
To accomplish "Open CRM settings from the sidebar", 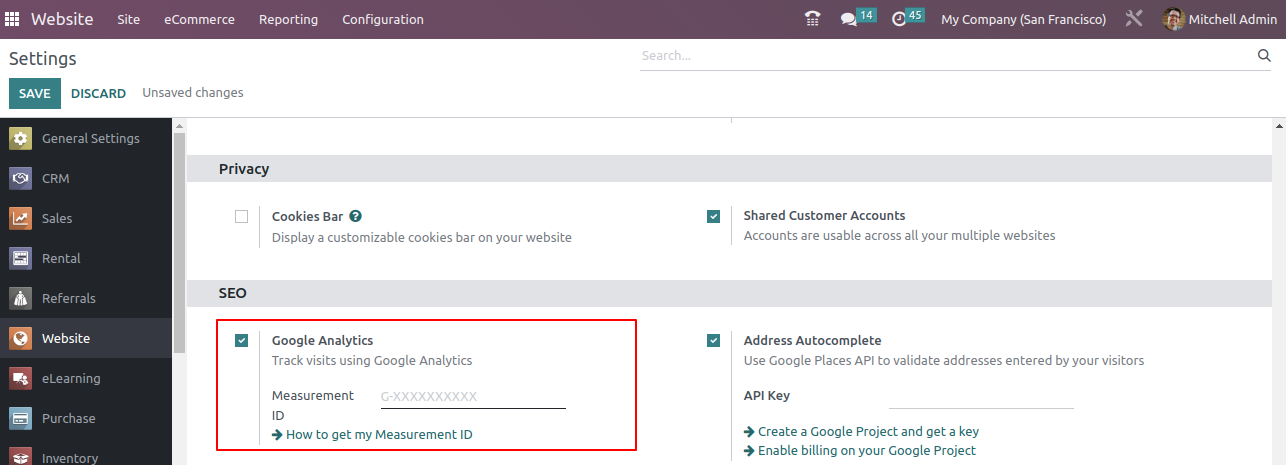I will pyautogui.click(x=55, y=178).
